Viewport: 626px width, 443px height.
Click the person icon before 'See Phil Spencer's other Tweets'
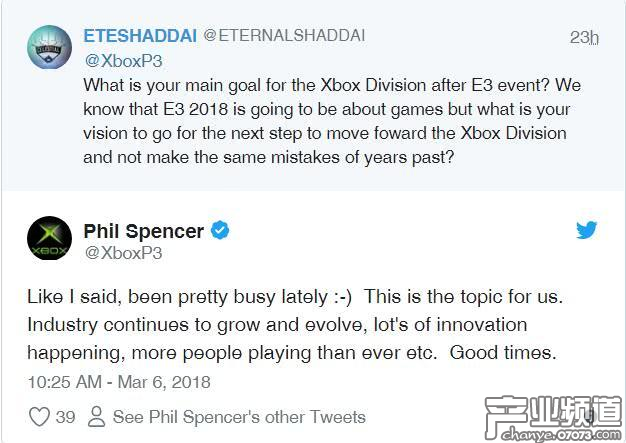pos(97,417)
